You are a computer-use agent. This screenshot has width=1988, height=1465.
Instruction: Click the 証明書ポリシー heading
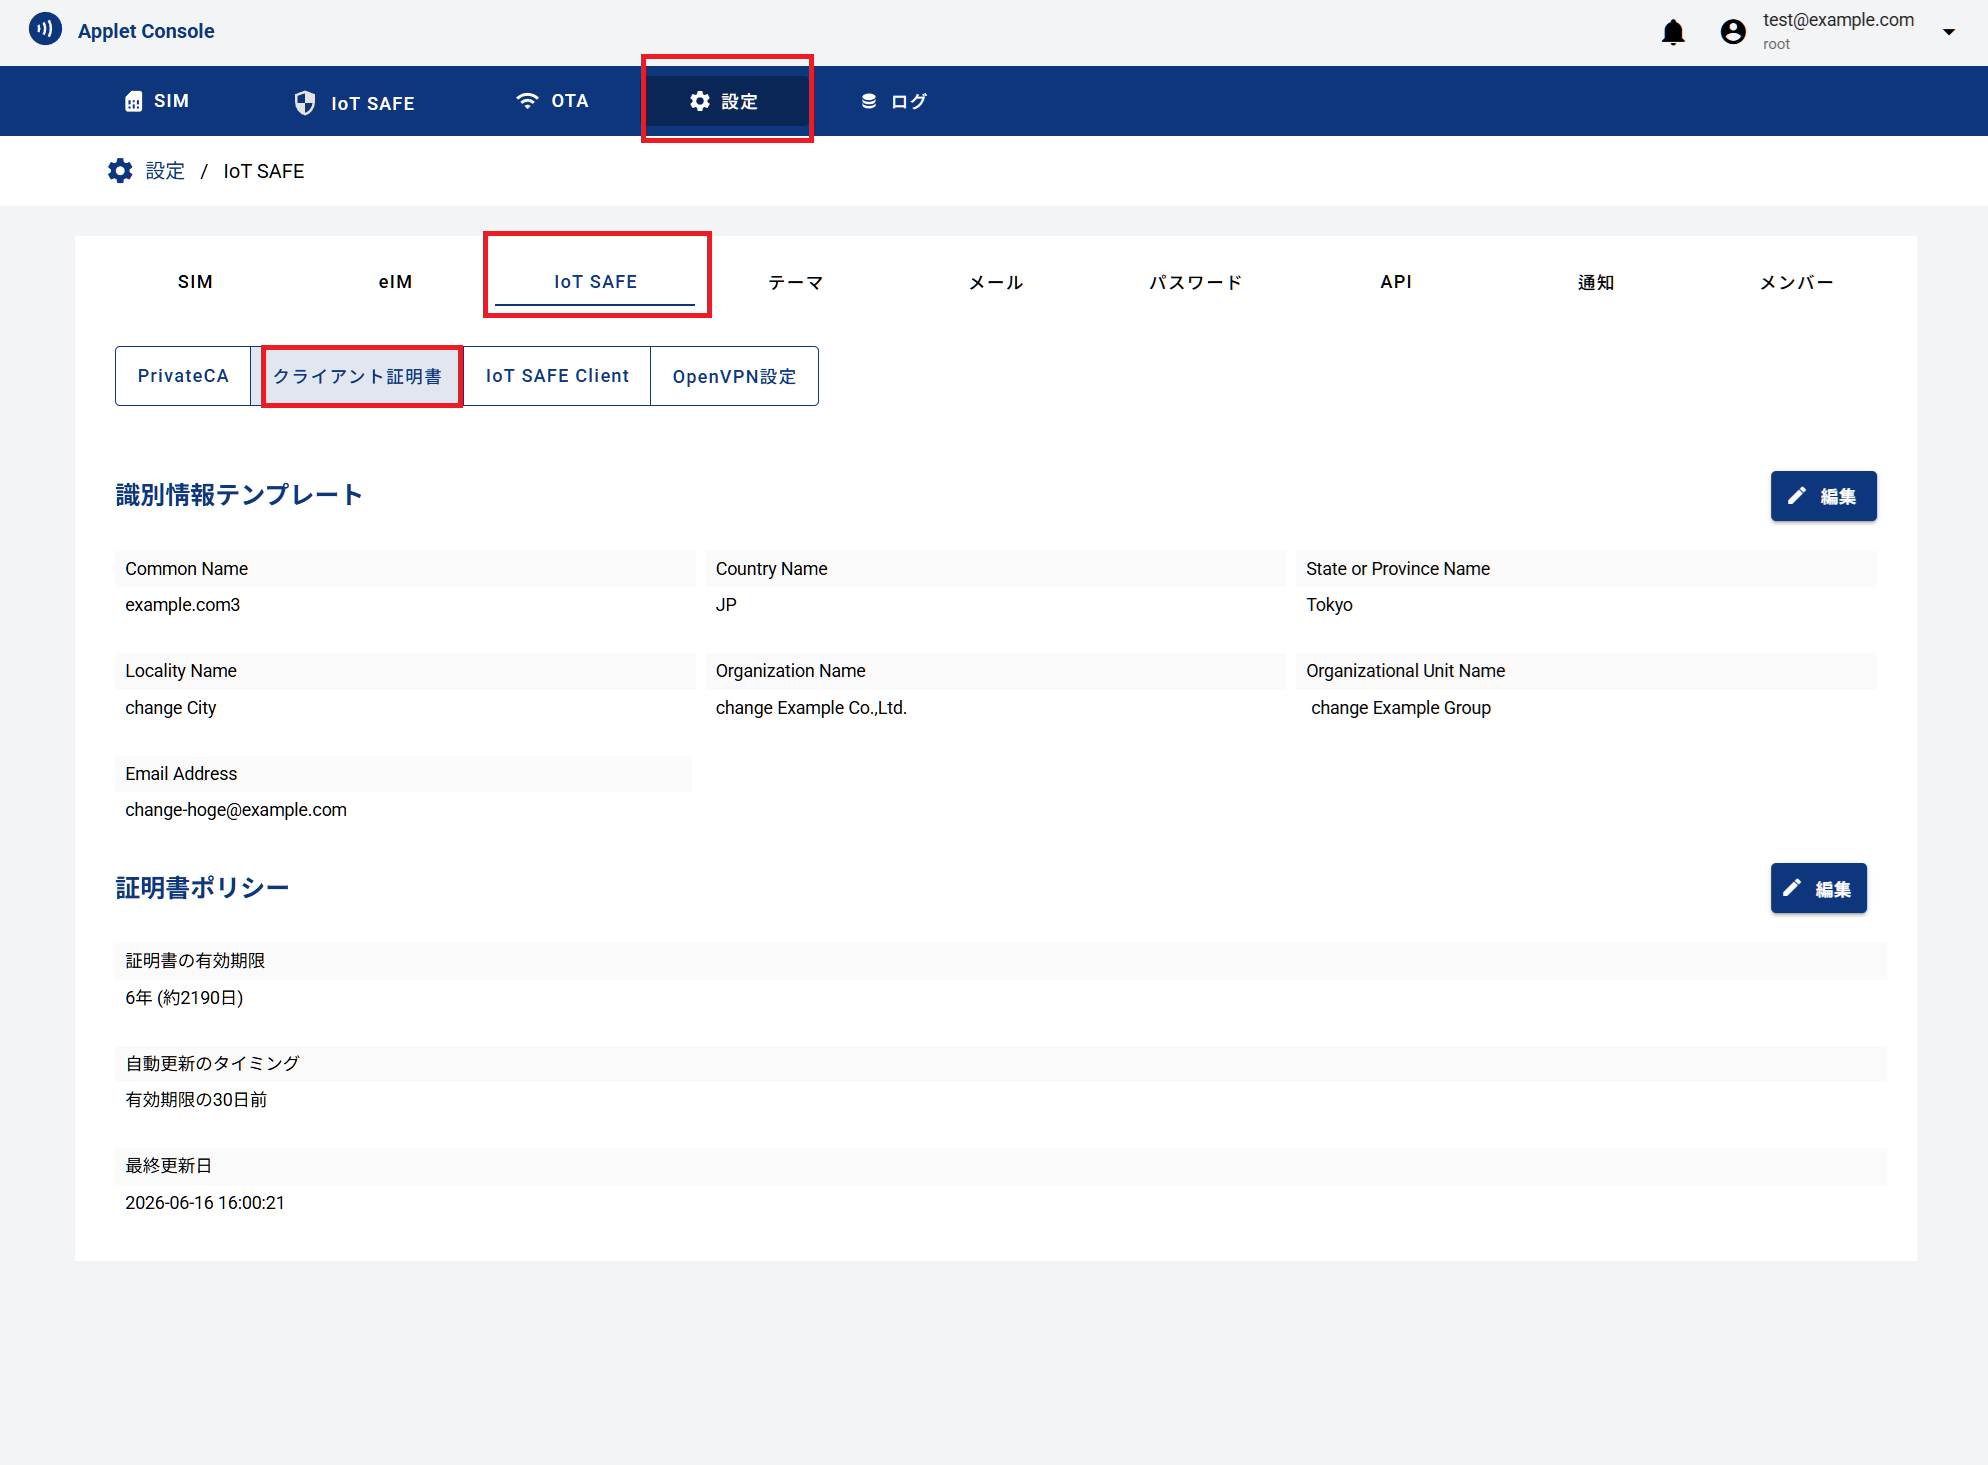click(202, 888)
